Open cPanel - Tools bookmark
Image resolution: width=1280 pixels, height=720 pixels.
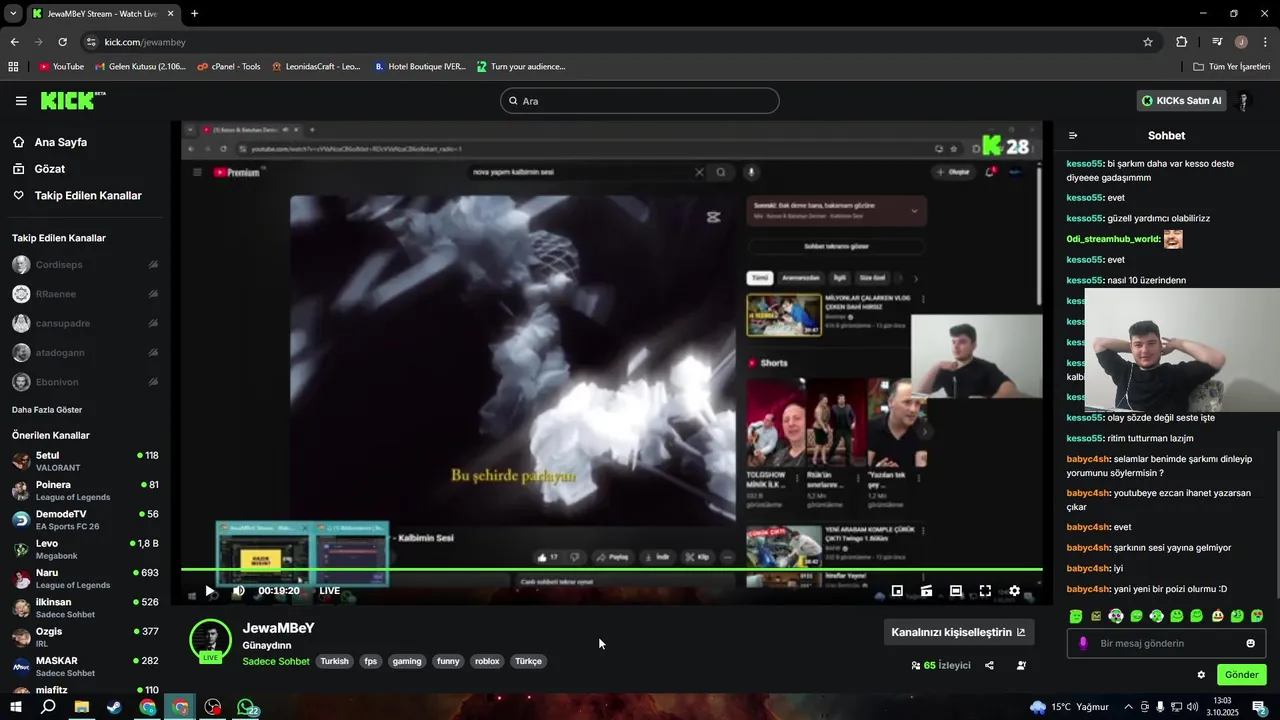click(x=229, y=67)
